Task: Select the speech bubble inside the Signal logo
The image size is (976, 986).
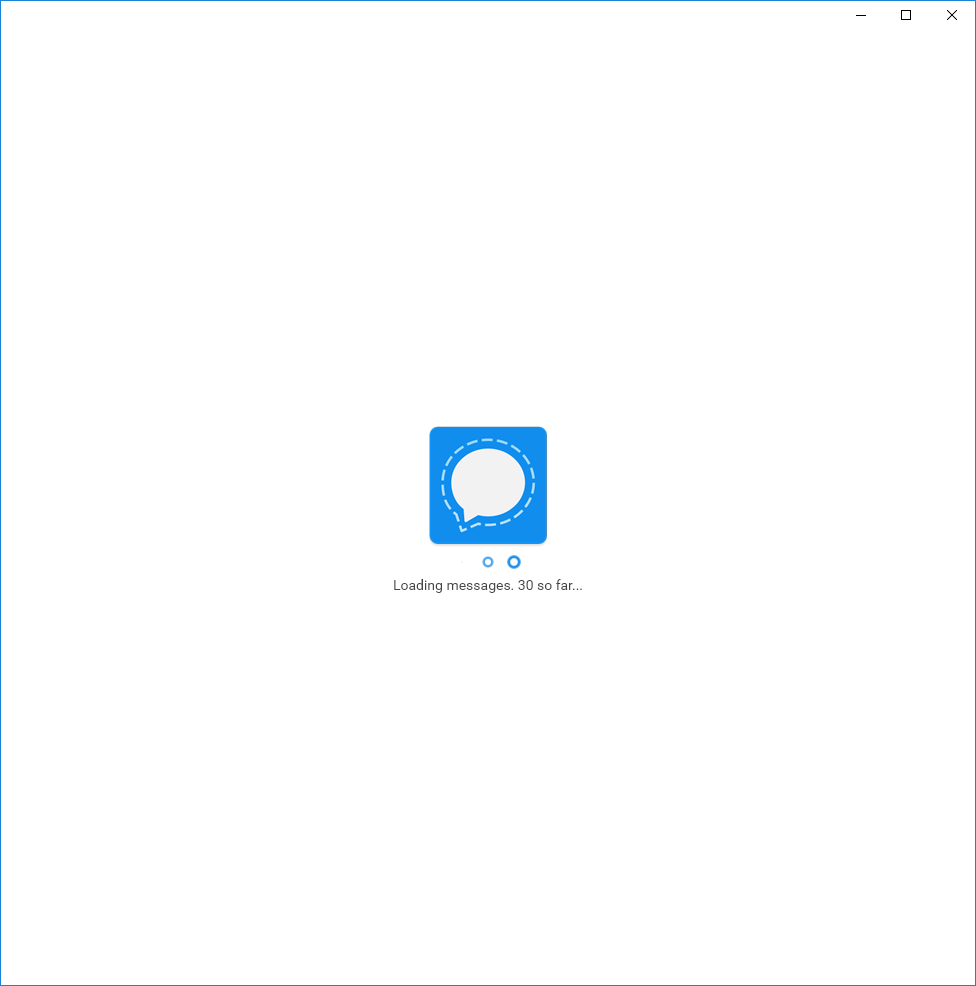Action: point(487,483)
